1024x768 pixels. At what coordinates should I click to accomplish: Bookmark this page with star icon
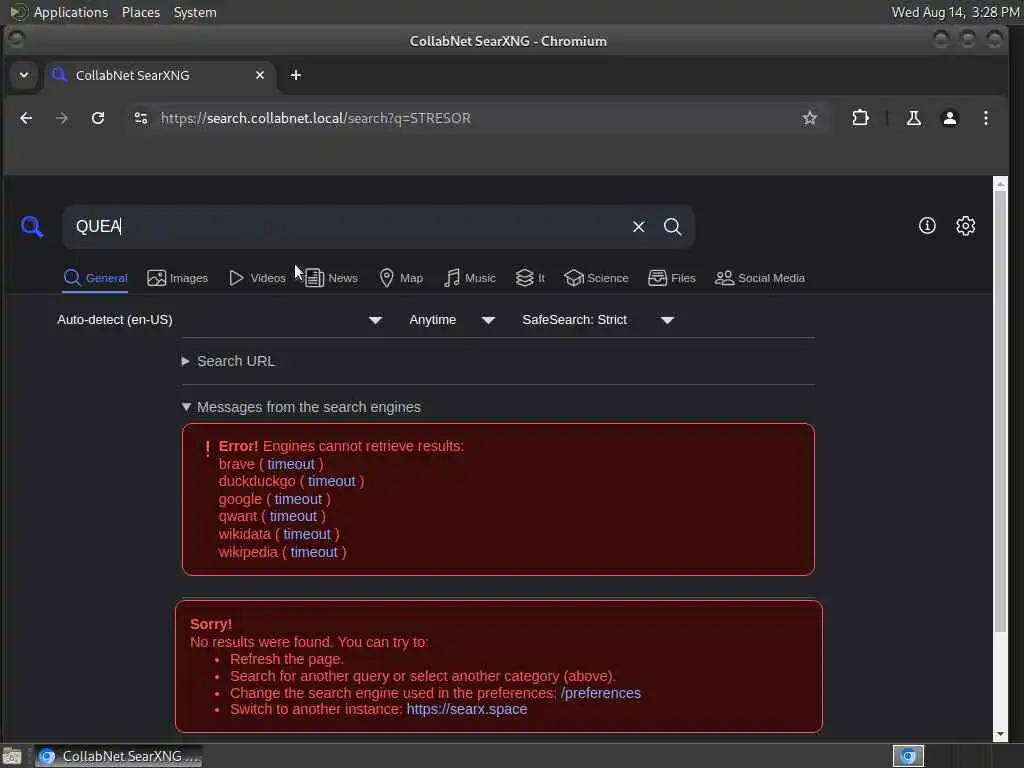(809, 118)
